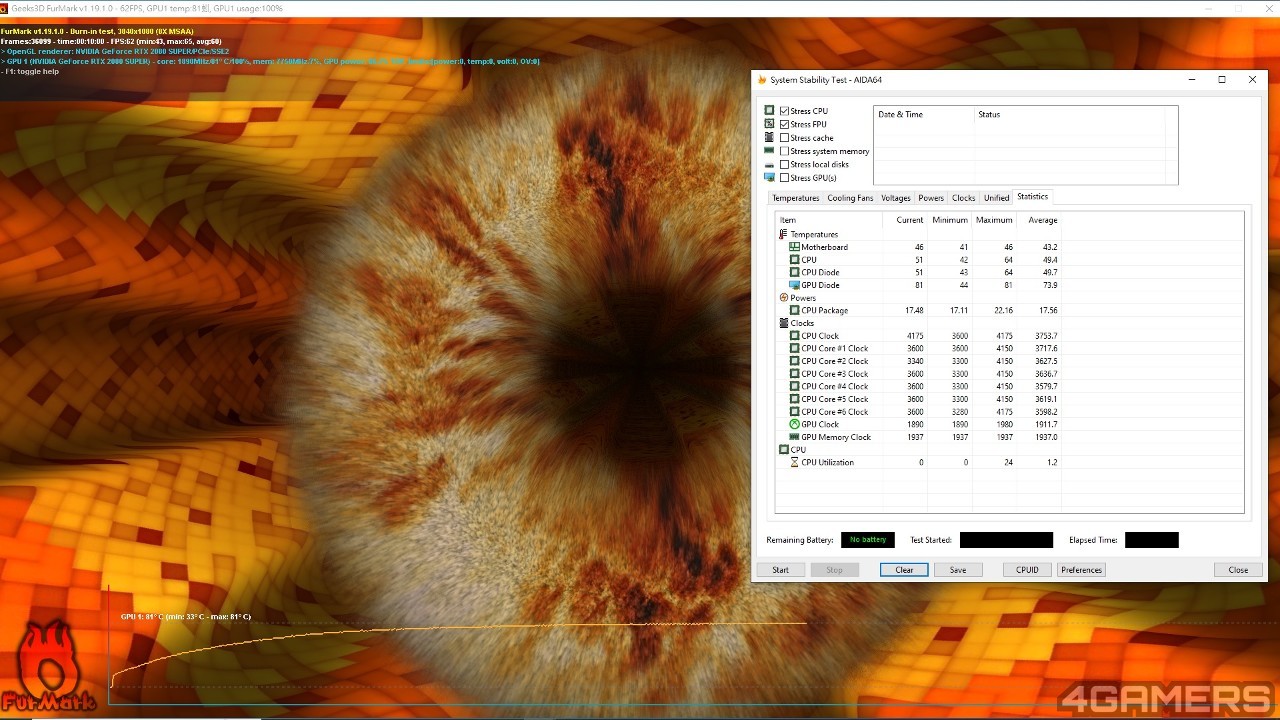Open the Clocks tab
The image size is (1280, 720).
964,198
